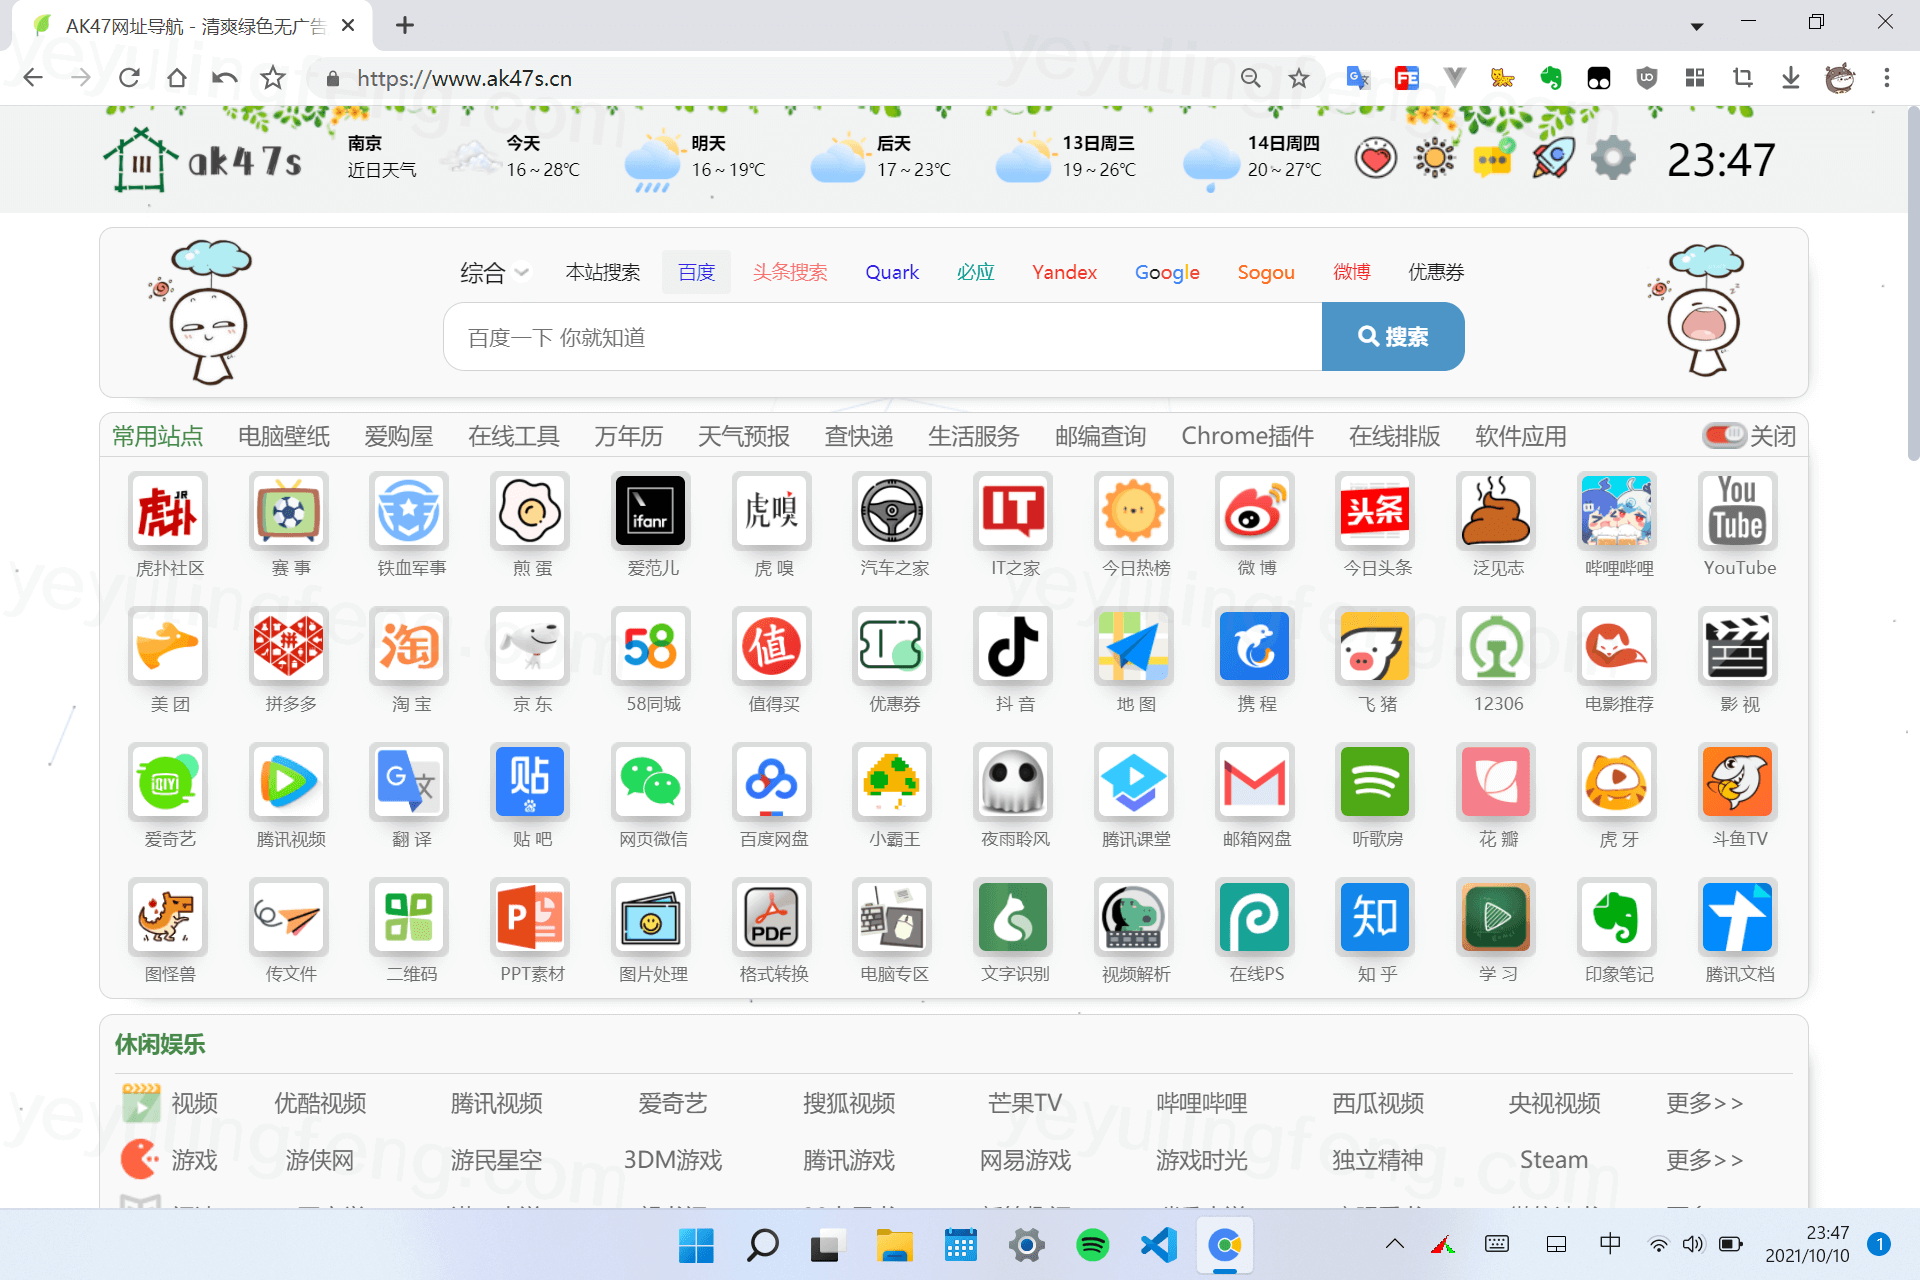Image resolution: width=1920 pixels, height=1280 pixels.
Task: Expand 更多>> in the 视频 row
Action: coord(1704,1103)
